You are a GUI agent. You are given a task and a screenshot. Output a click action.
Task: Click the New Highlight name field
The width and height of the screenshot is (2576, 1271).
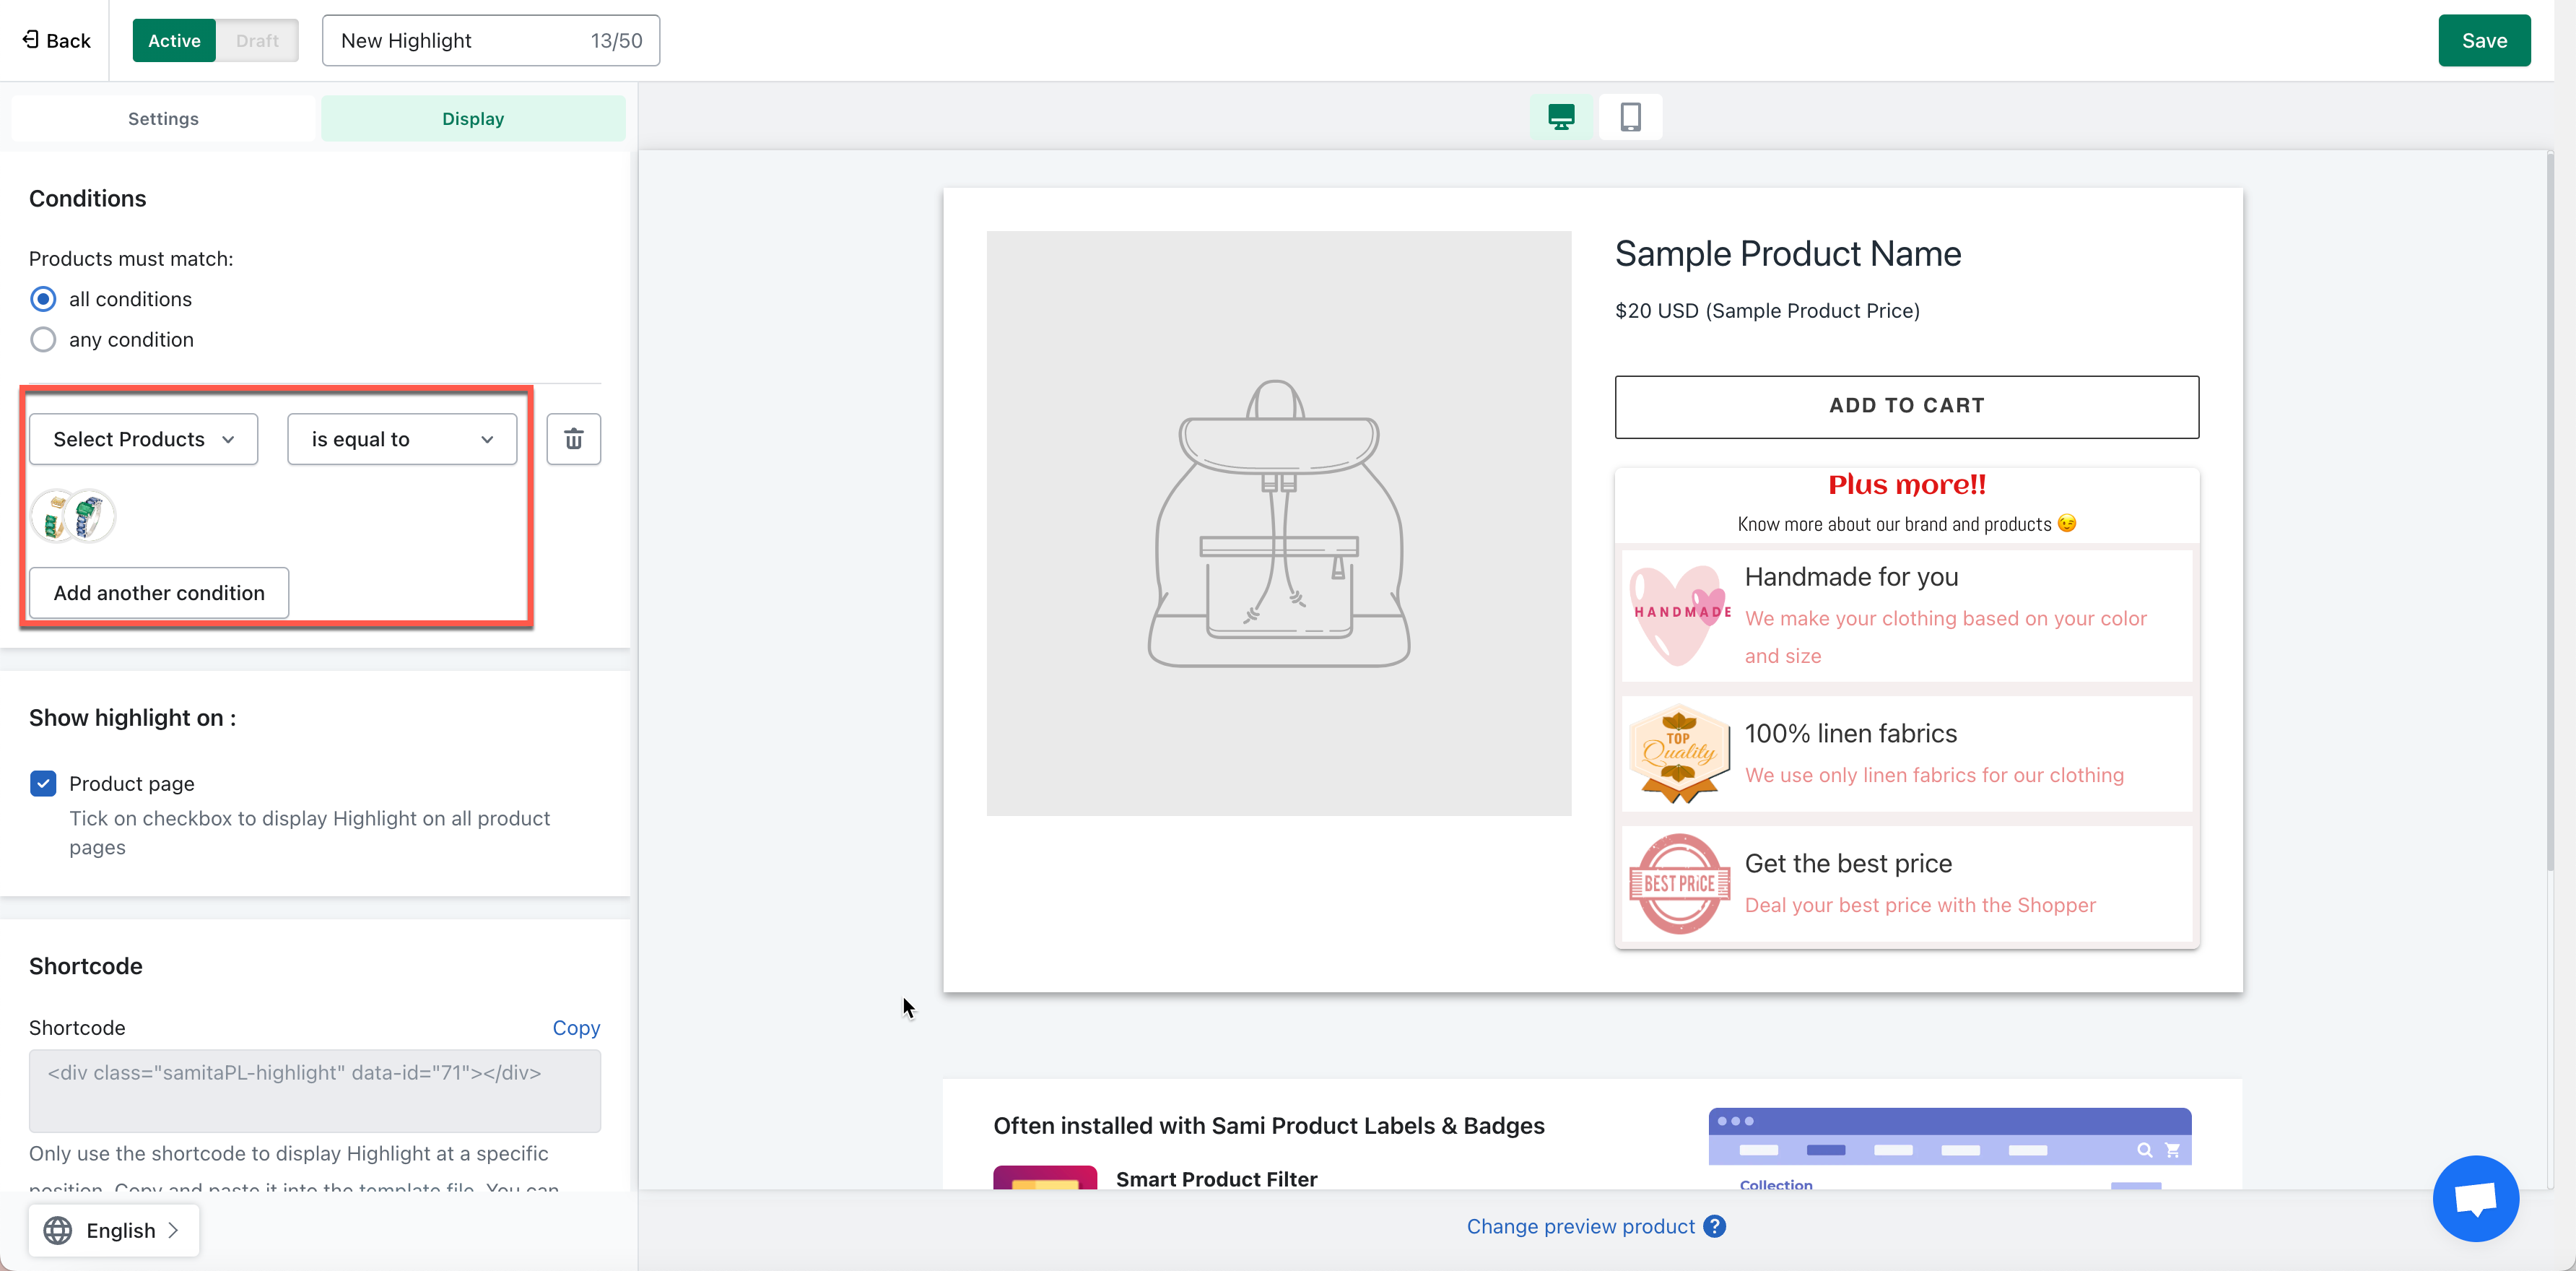491,40
